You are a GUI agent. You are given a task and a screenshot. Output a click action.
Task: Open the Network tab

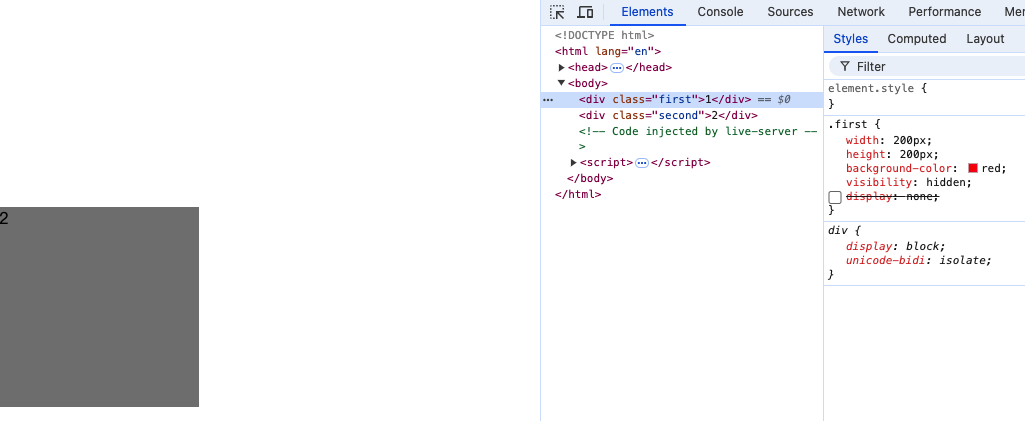861,12
